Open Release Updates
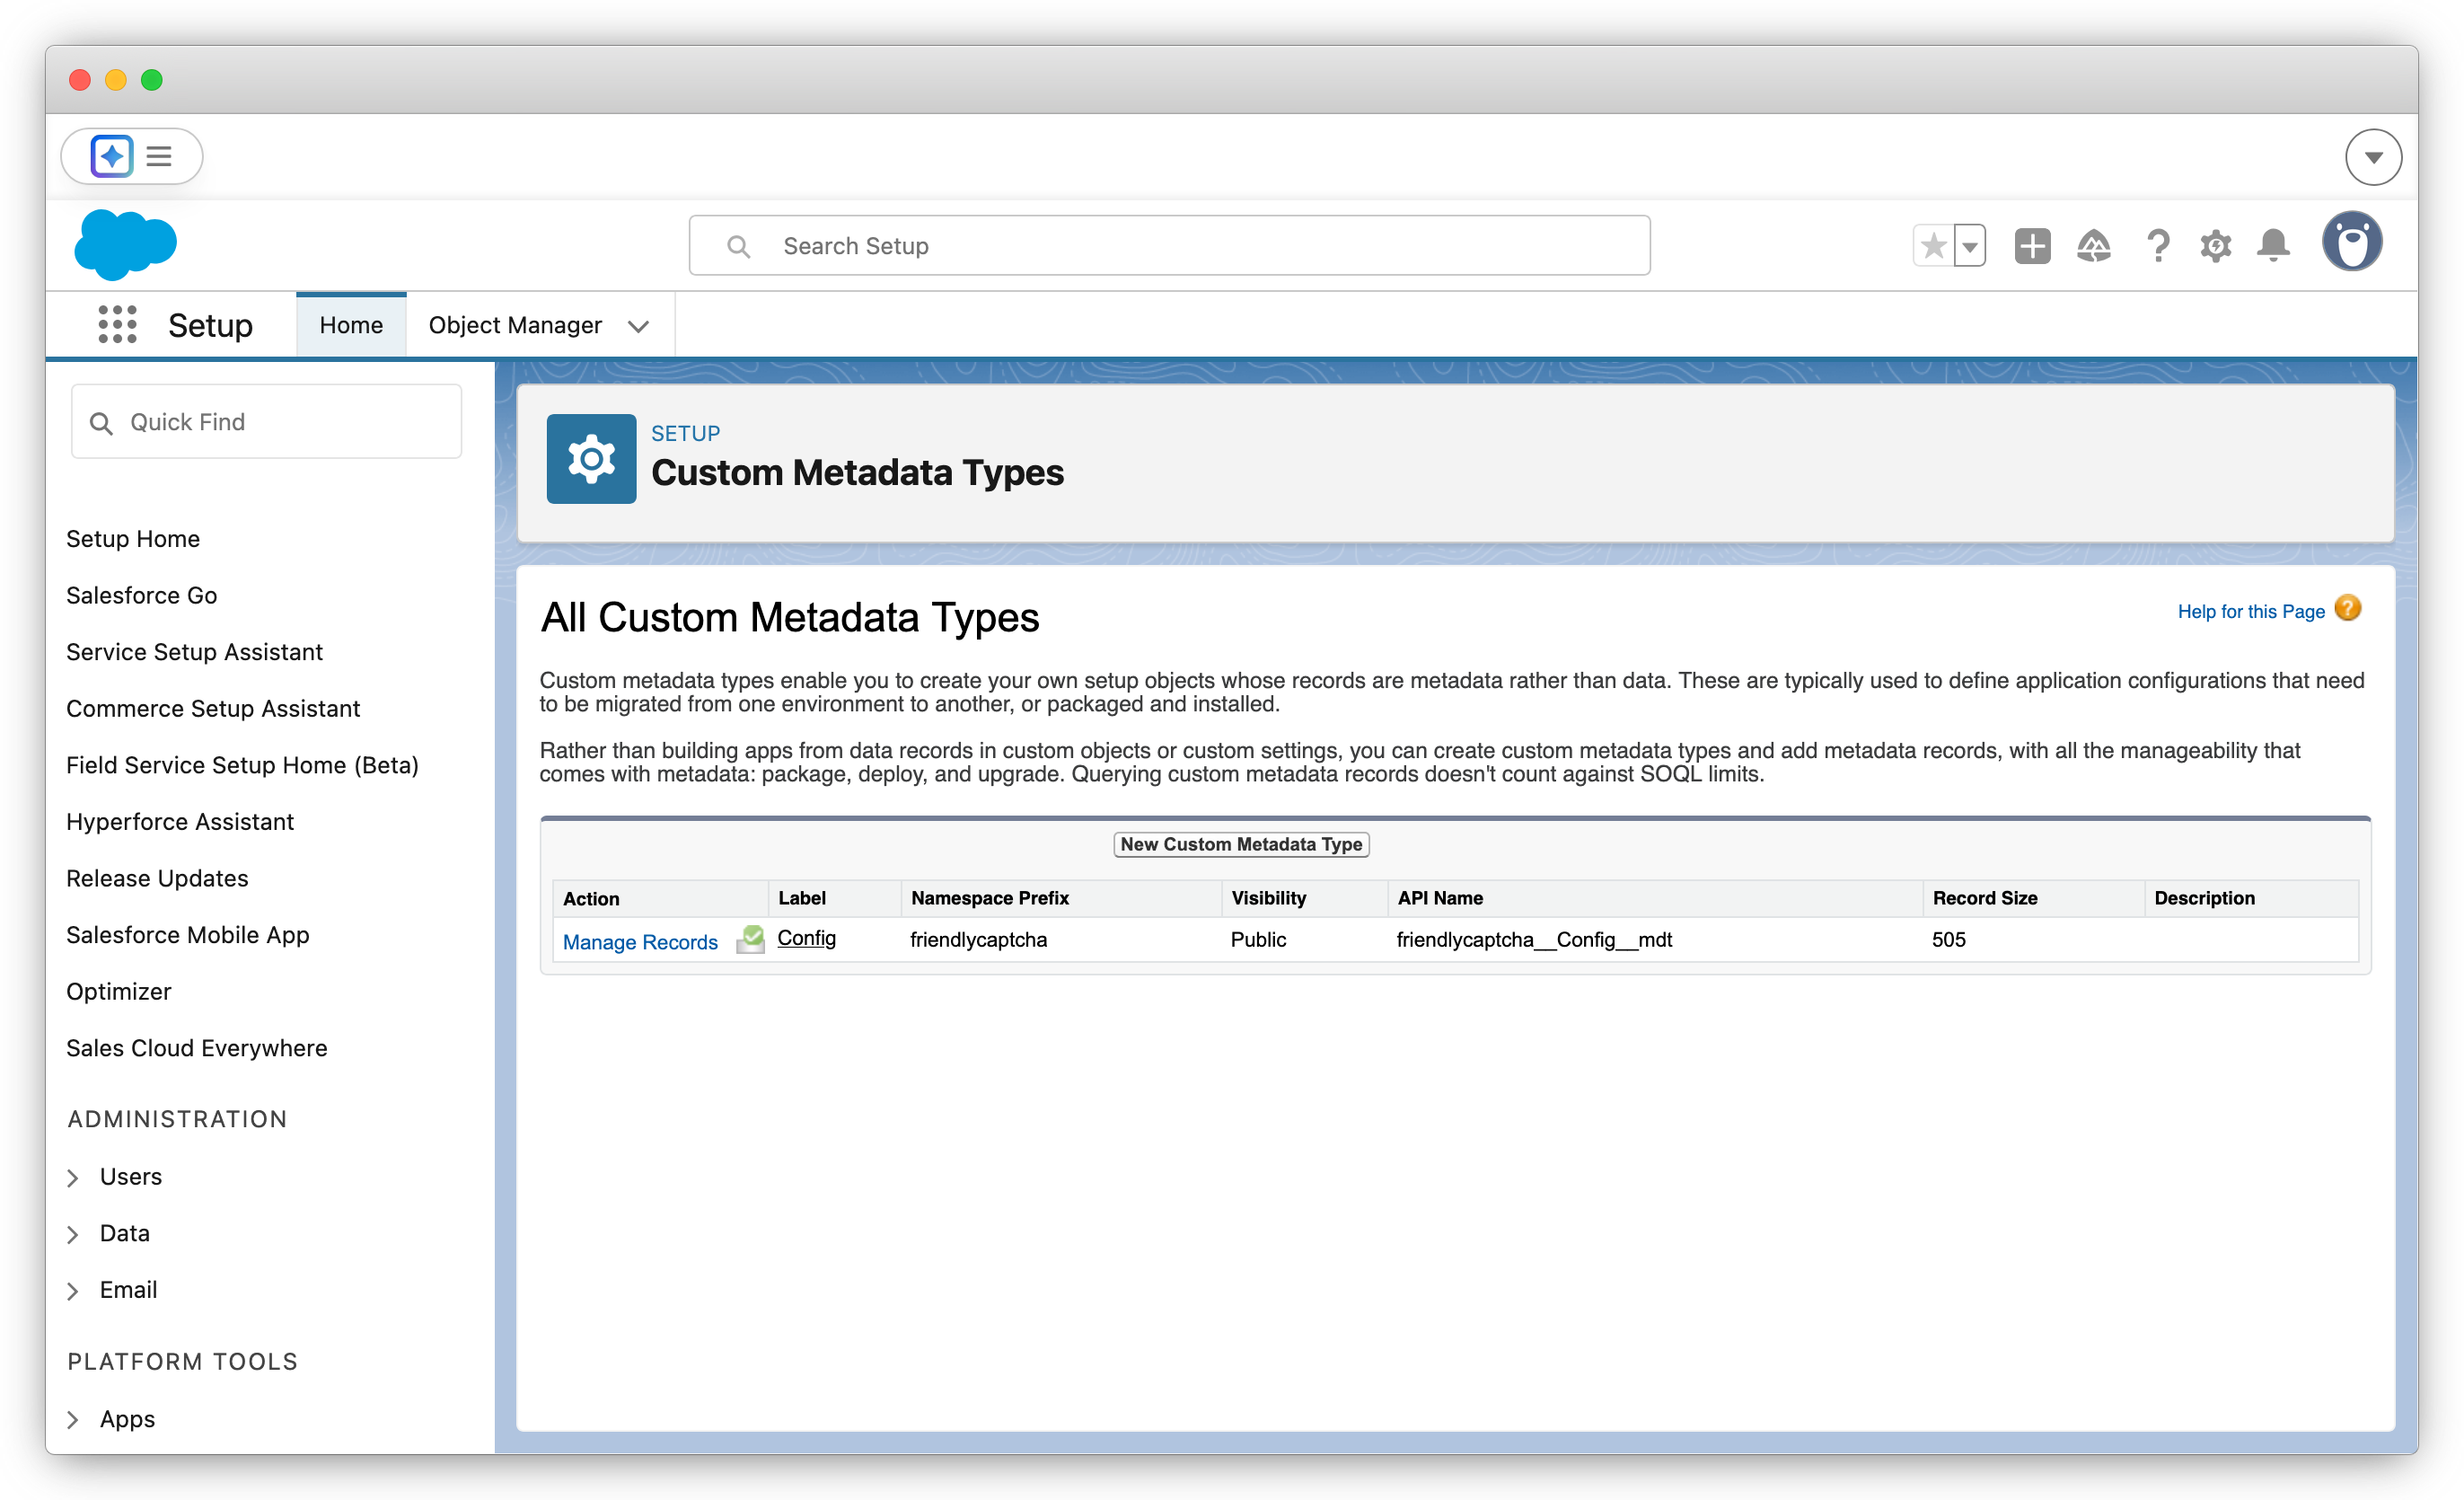Viewport: 2464px width, 1500px height. tap(158, 878)
